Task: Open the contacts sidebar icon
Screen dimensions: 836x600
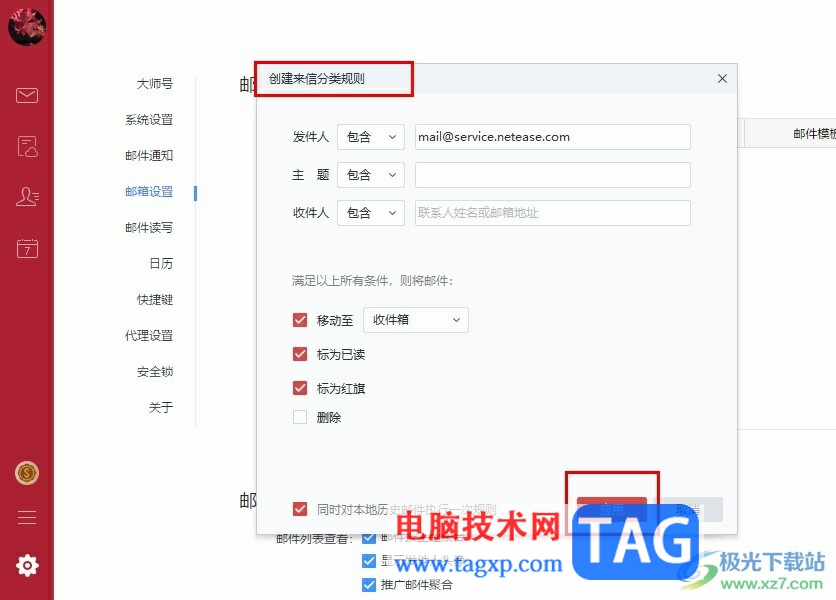Action: tap(27, 197)
